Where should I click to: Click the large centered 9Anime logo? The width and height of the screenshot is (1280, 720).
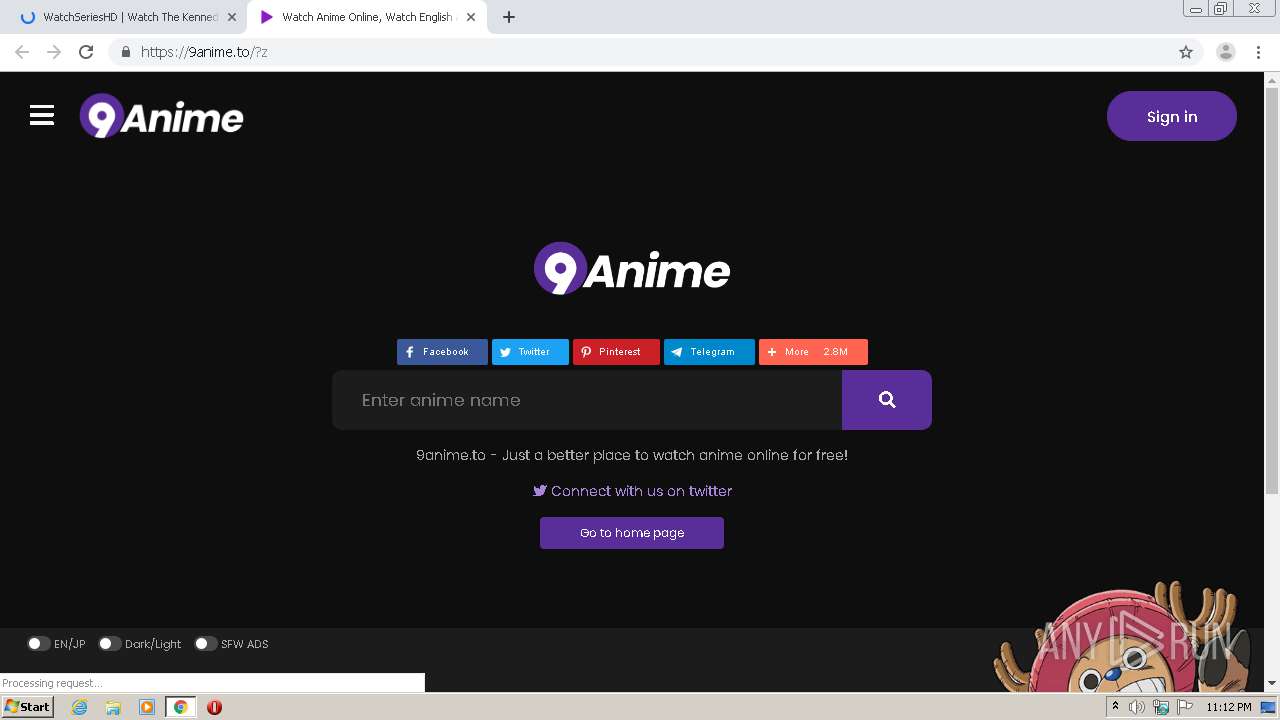pos(632,269)
